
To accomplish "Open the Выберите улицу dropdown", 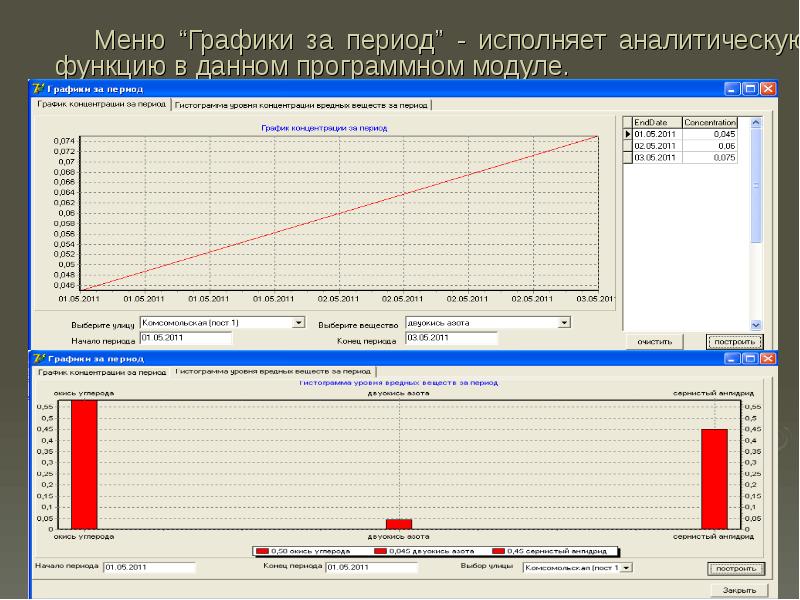I will (x=298, y=323).
